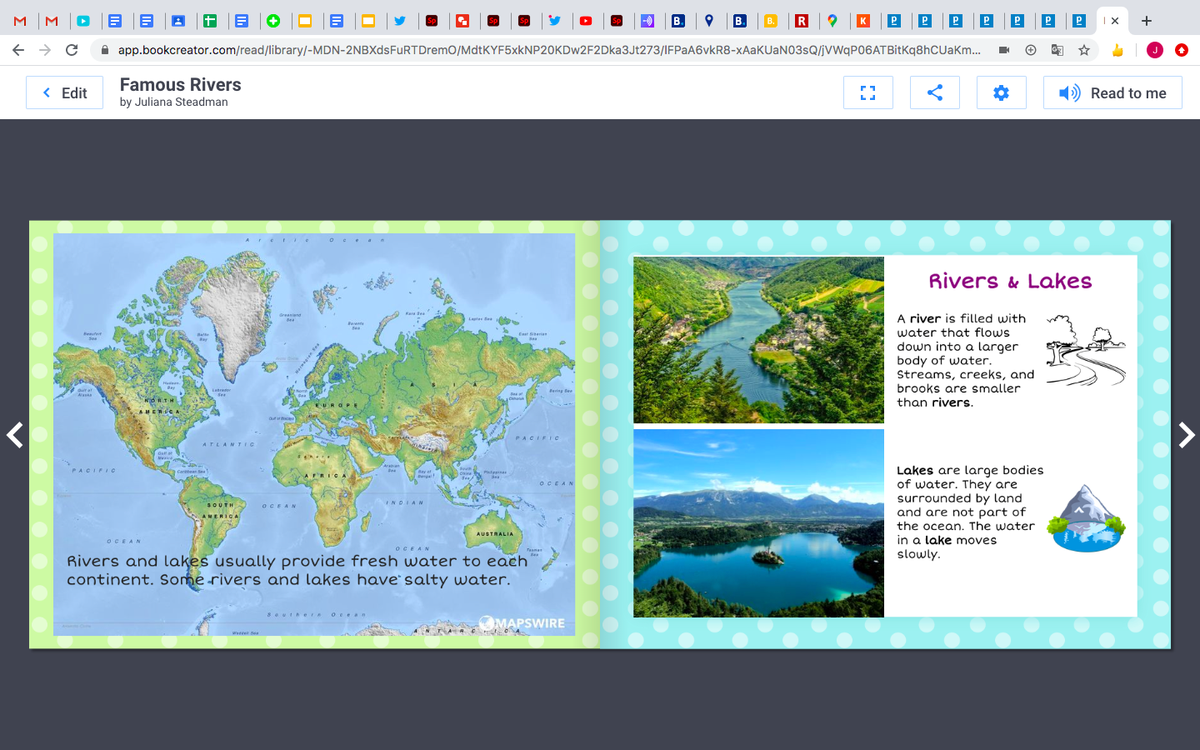The width and height of the screenshot is (1200, 750).
Task: Switch to the green plus circle tab
Action: [272, 20]
